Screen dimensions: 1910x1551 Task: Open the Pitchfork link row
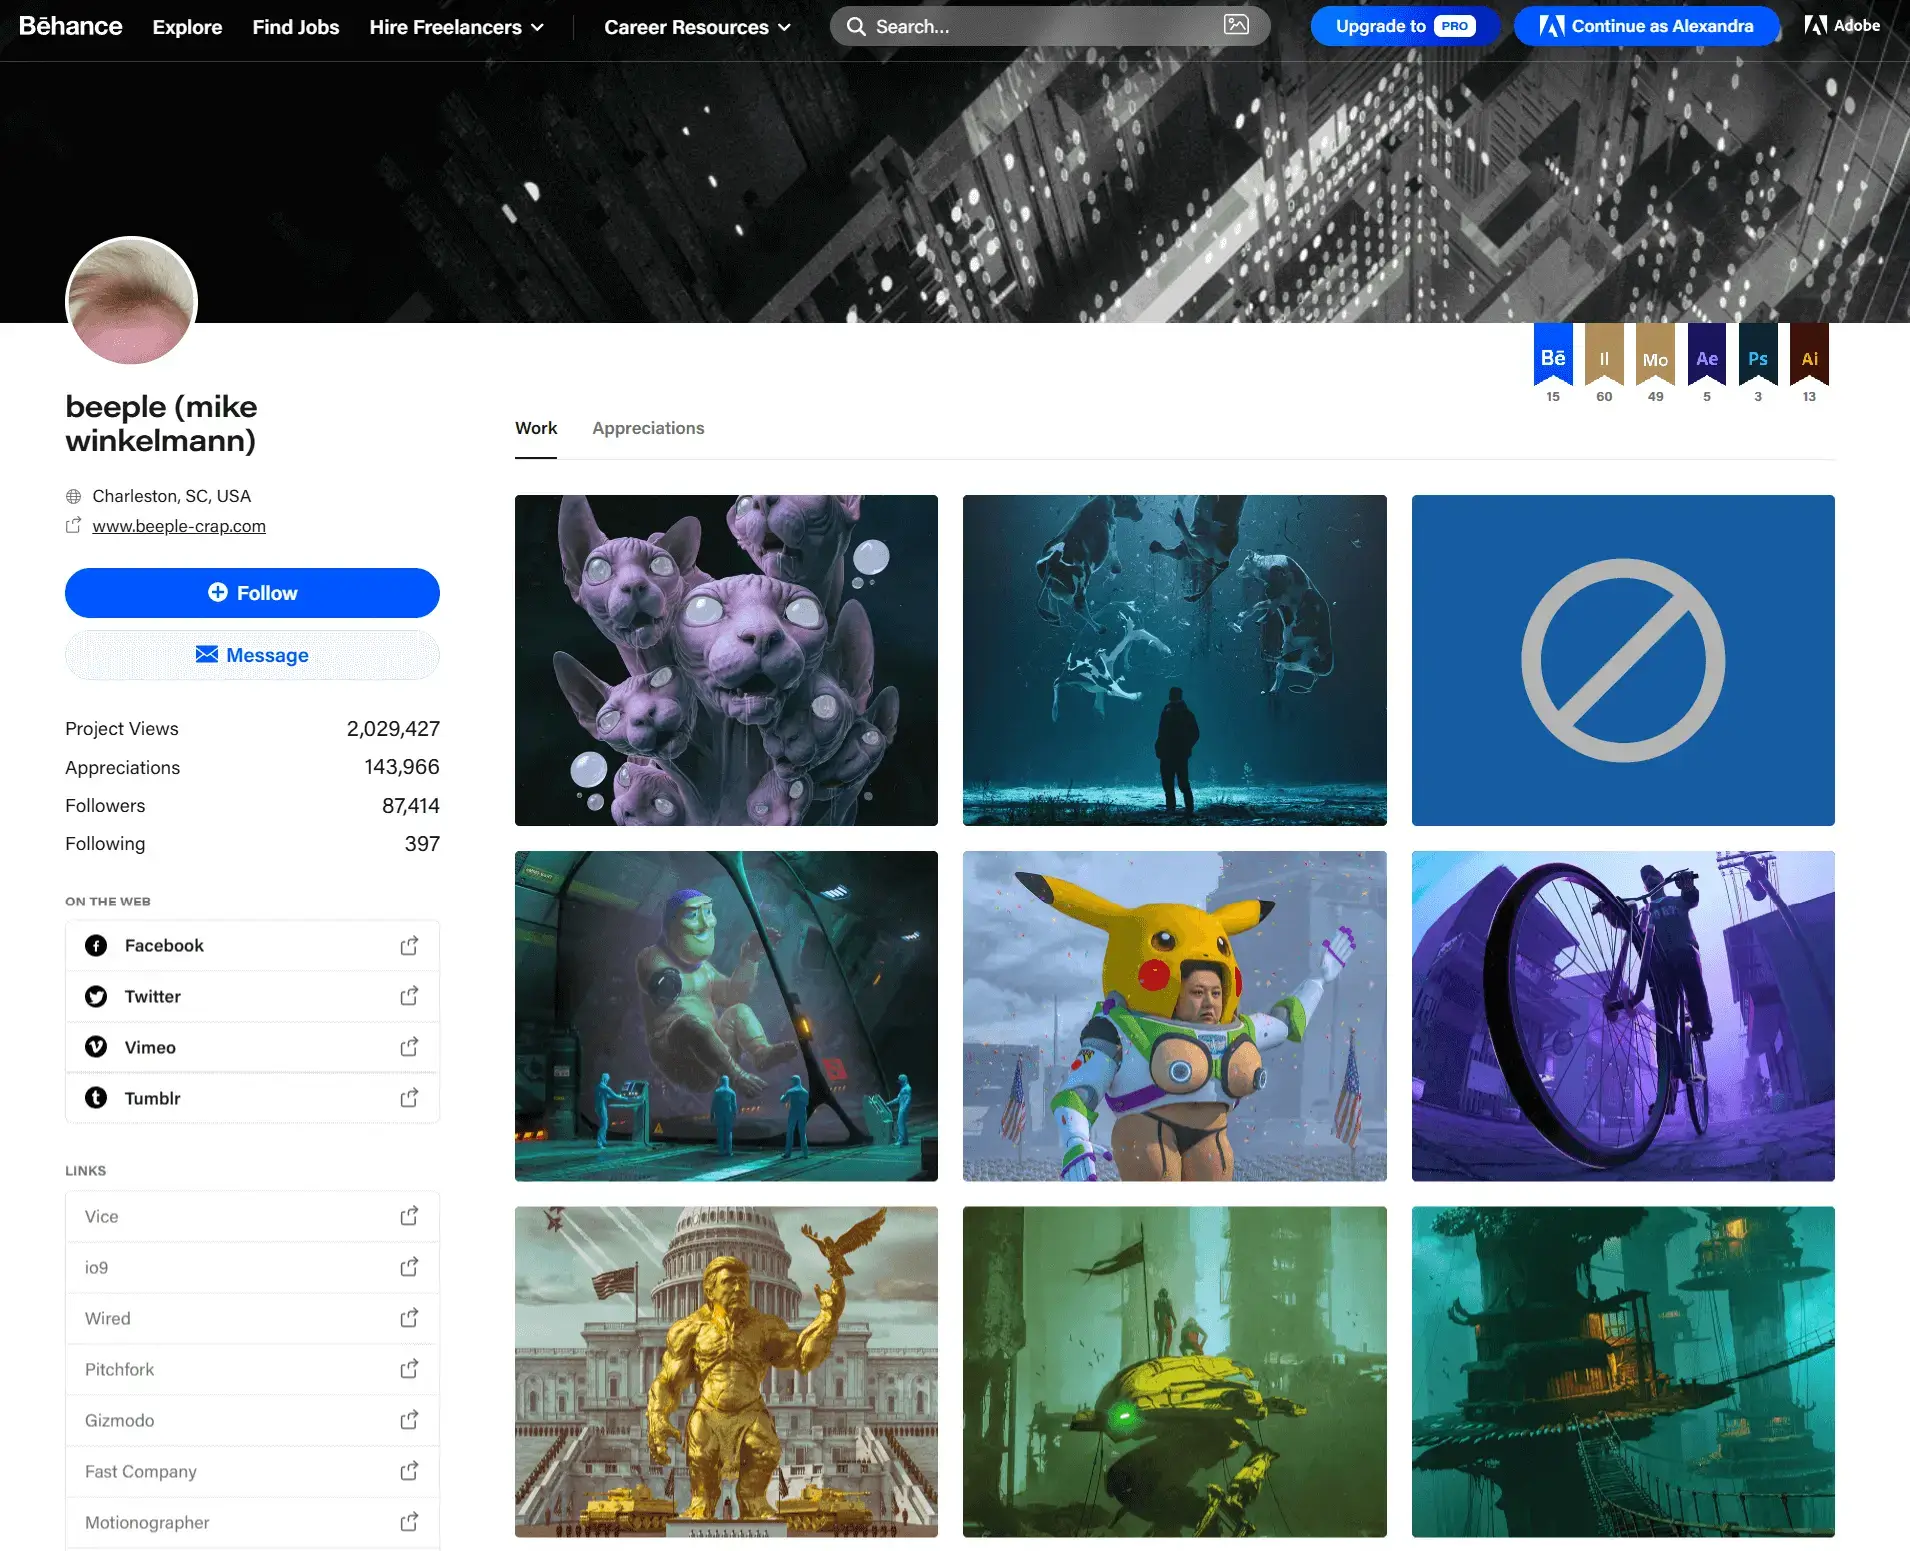point(252,1369)
